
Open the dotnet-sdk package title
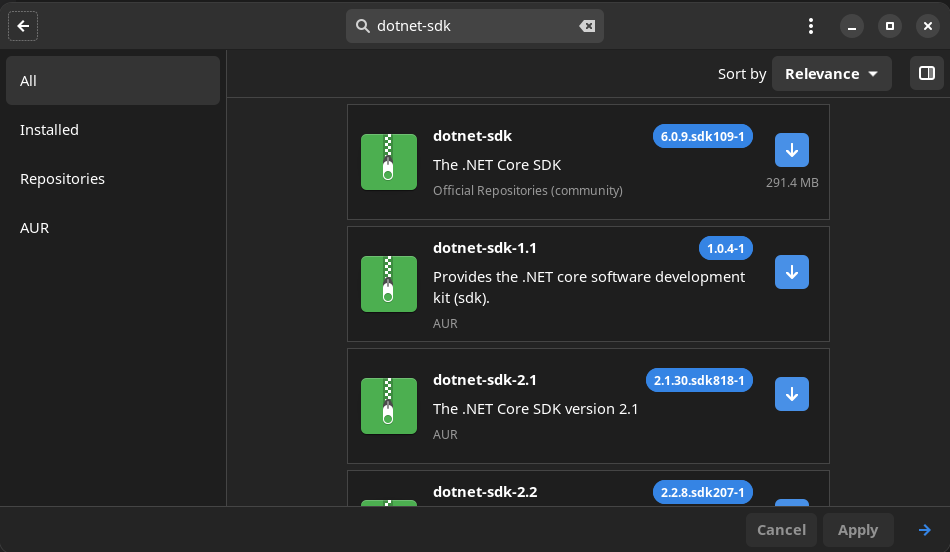point(472,136)
